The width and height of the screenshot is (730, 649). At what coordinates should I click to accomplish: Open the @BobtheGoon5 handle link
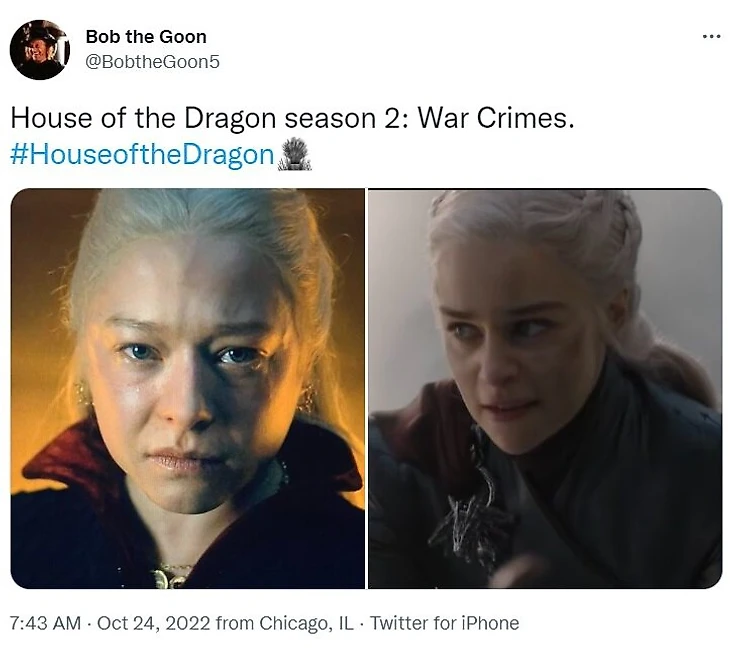tap(152, 62)
